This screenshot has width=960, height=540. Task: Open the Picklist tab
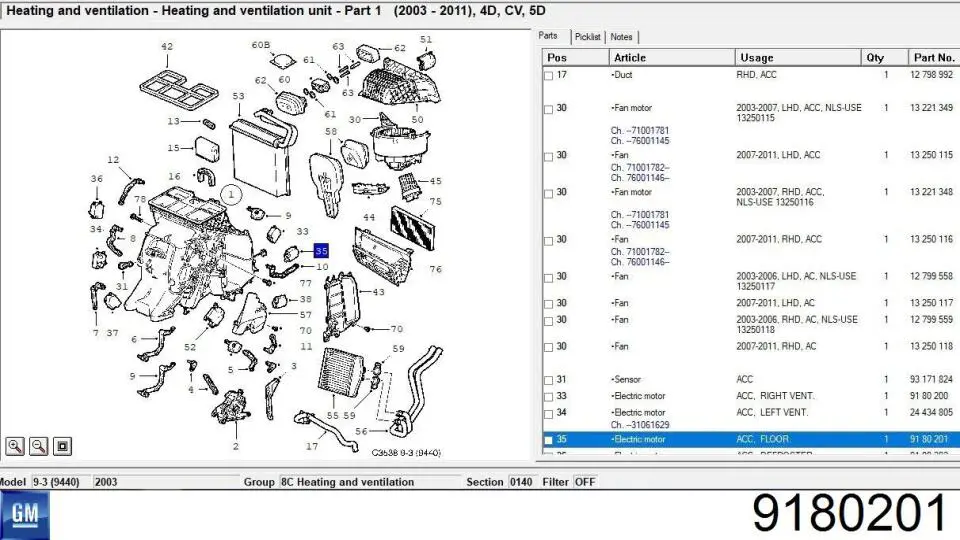[588, 37]
